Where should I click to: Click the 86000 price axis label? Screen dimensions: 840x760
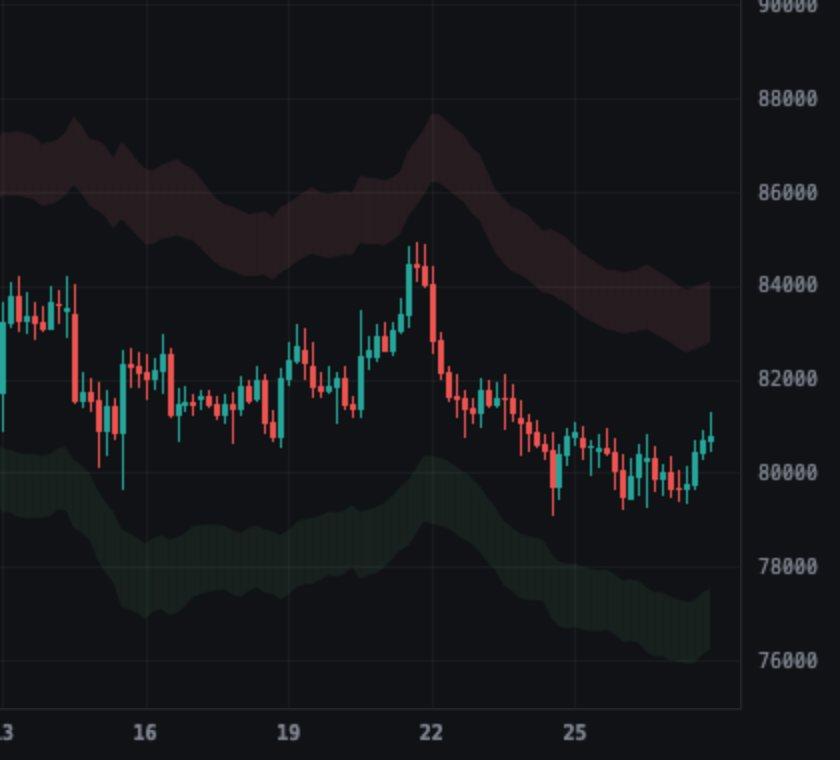pyautogui.click(x=788, y=192)
